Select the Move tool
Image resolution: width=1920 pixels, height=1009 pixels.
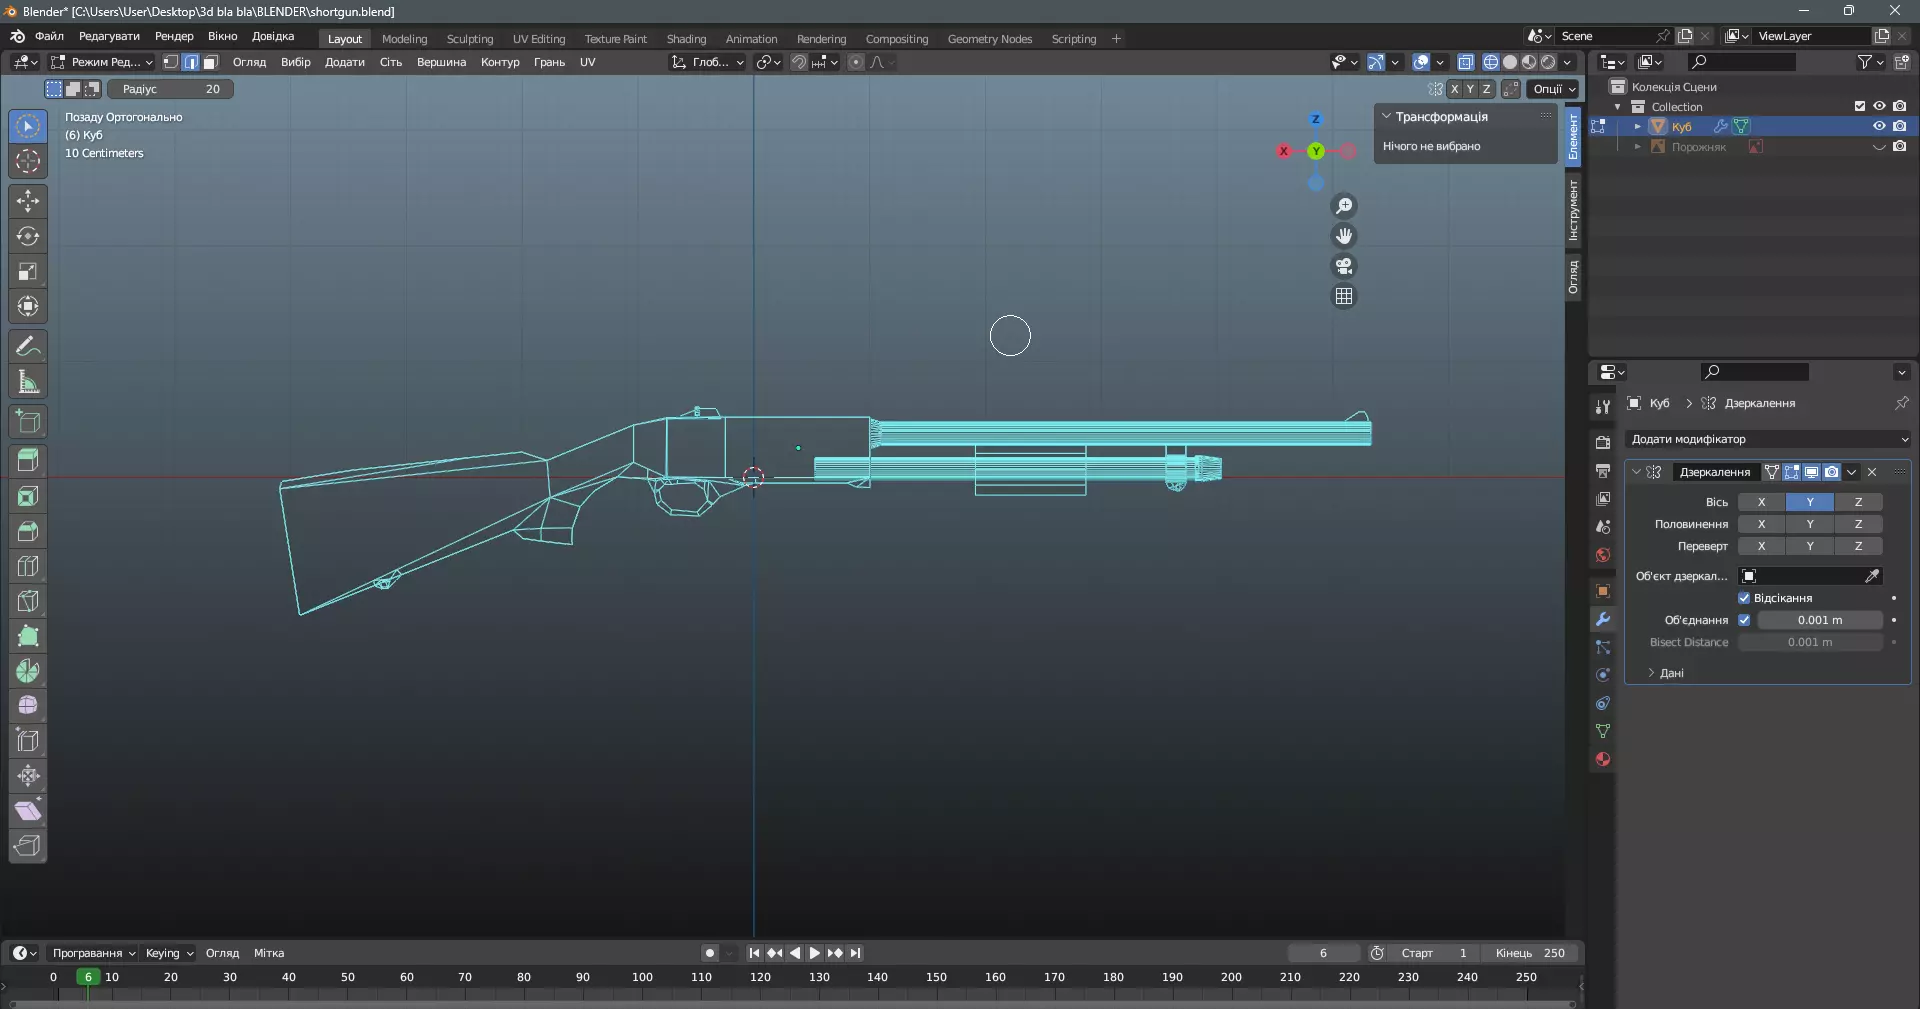coord(28,201)
